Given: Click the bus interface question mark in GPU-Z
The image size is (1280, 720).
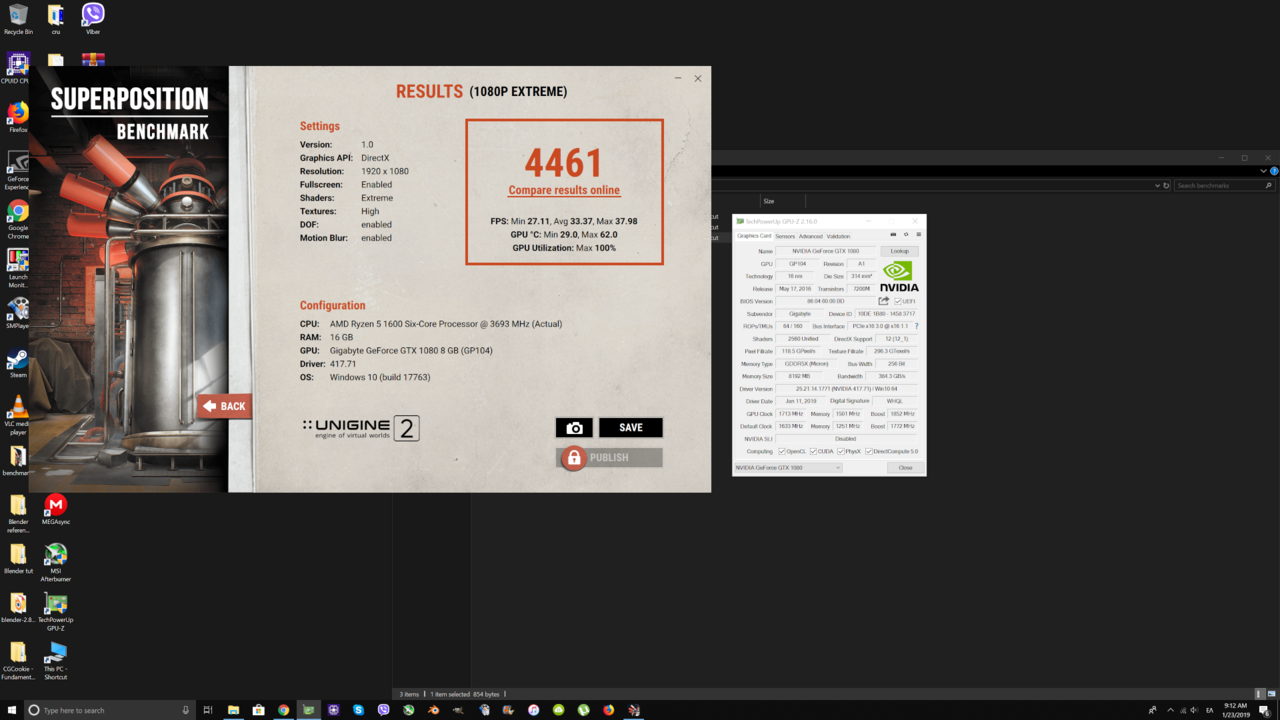Looking at the screenshot, I should (916, 326).
